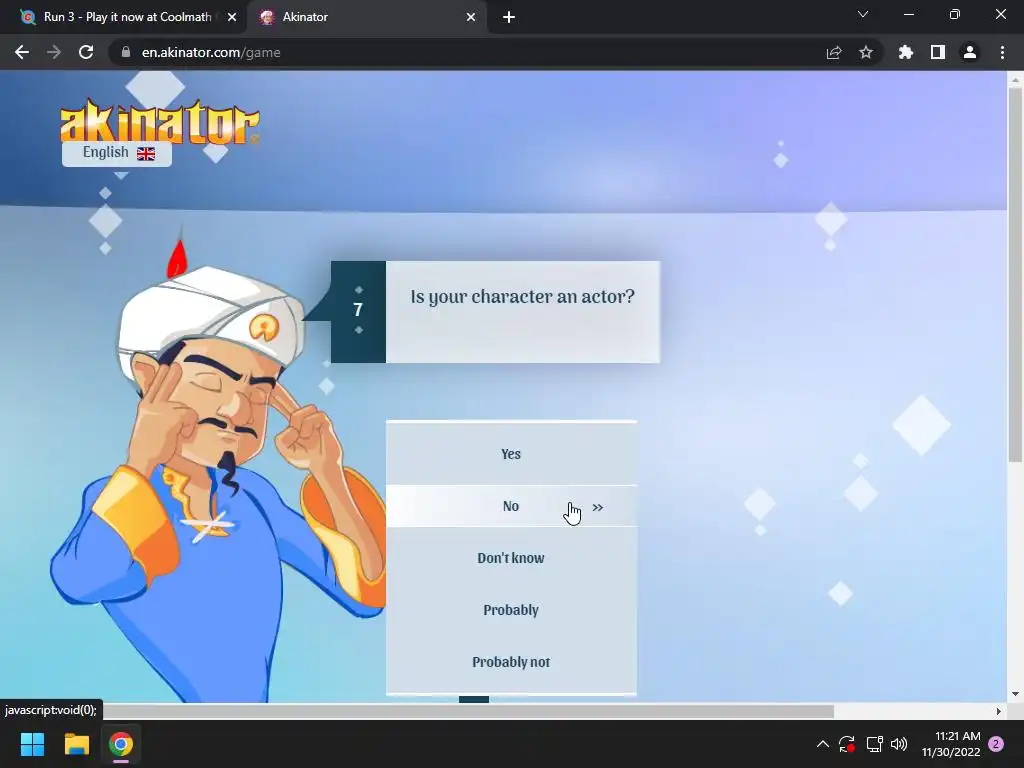
Task: Click the question text "Is your character an actor?"
Action: (x=522, y=296)
